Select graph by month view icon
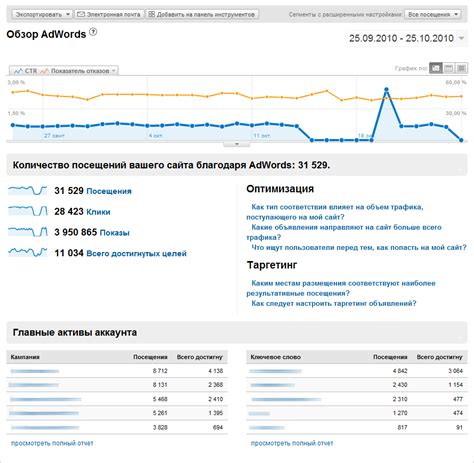The image size is (474, 463). [461, 68]
